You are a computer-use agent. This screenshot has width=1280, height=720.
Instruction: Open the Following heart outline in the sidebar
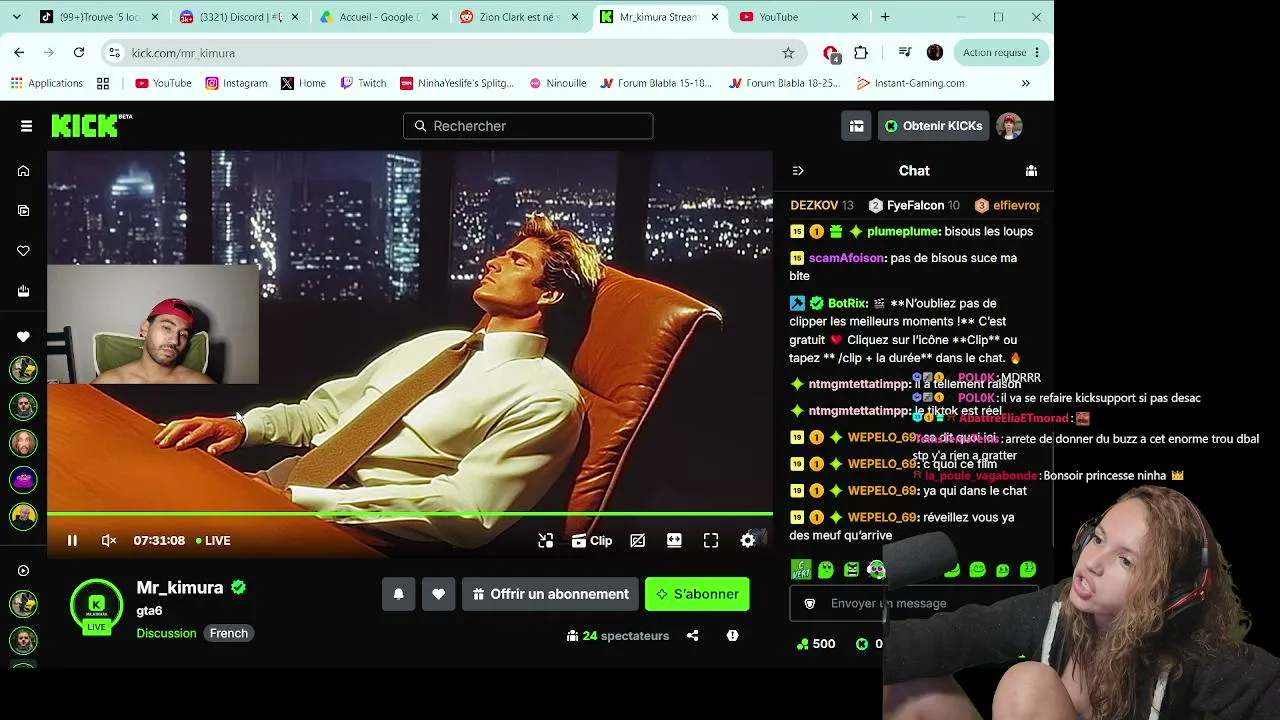pyautogui.click(x=23, y=251)
